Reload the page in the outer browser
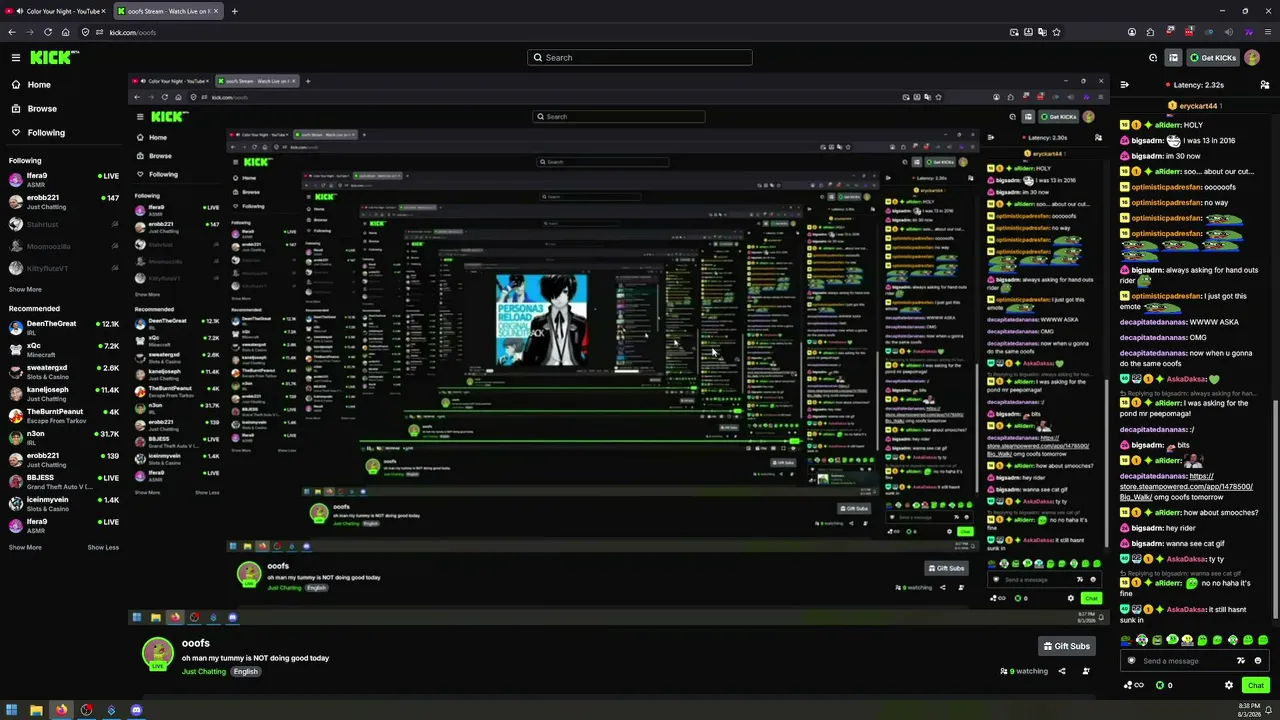Screen dimensions: 1280x720 point(47,32)
